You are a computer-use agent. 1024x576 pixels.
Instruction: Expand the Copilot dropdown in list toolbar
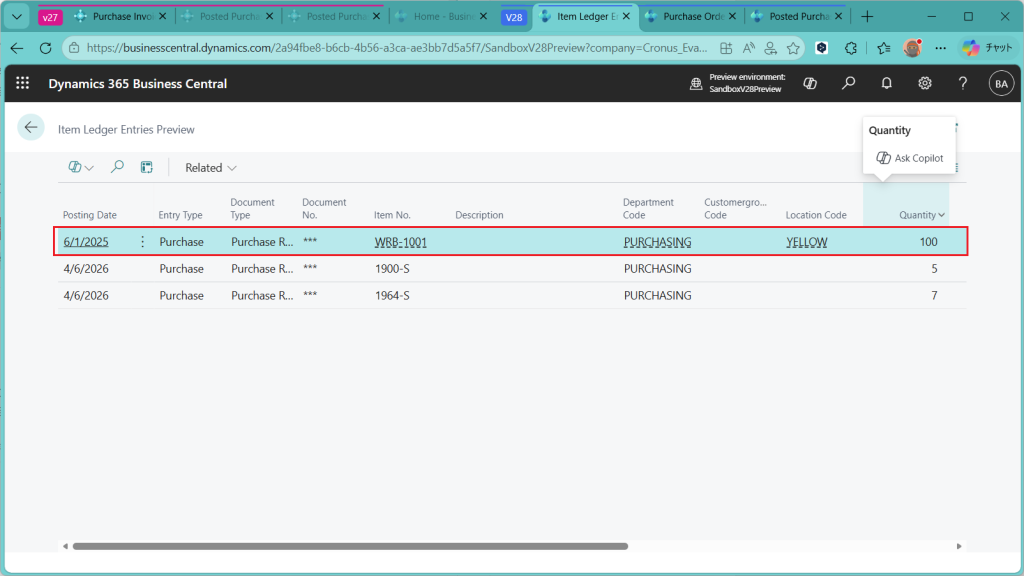click(x=81, y=168)
